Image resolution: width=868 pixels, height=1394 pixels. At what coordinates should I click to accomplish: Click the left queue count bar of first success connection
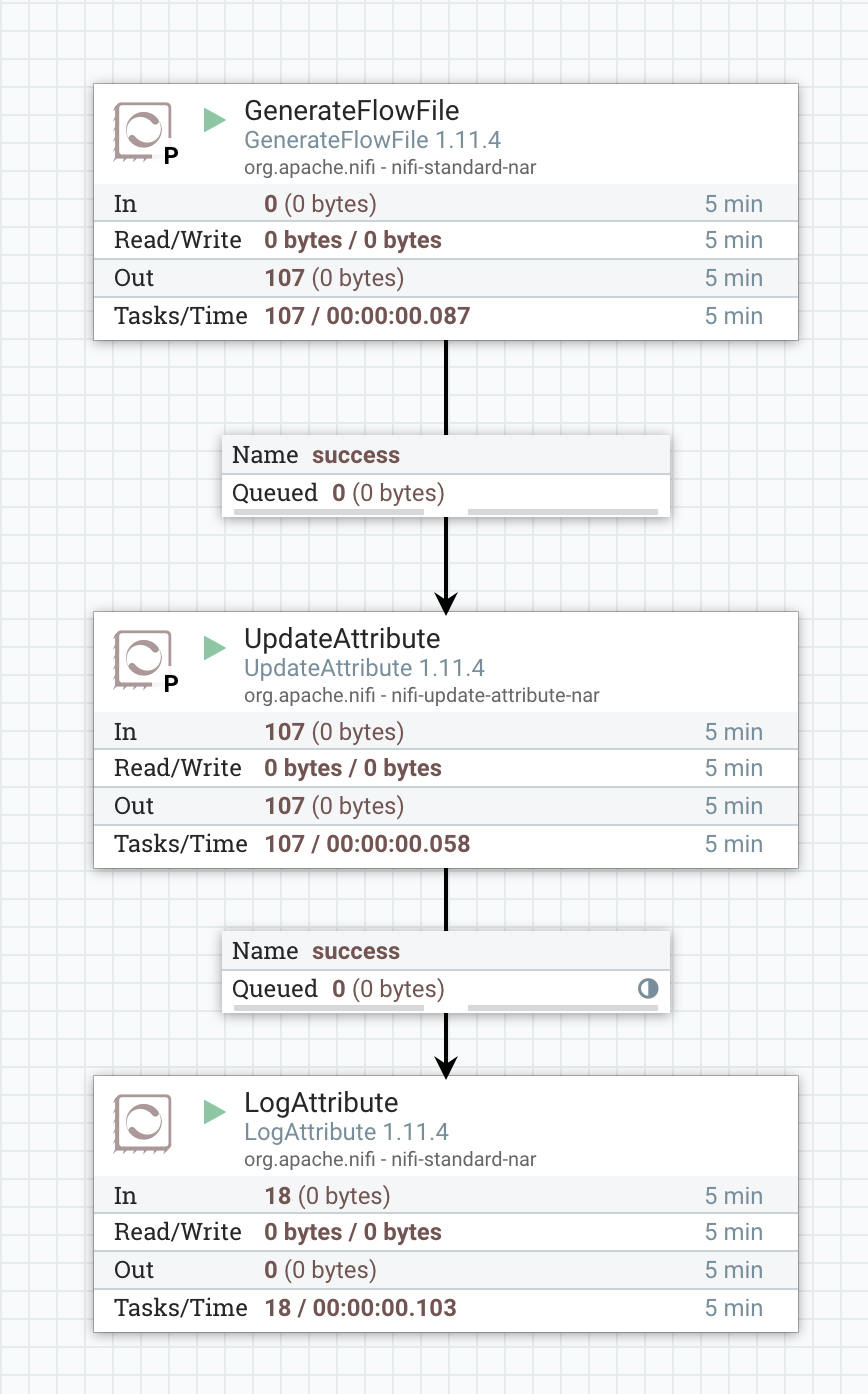pyautogui.click(x=329, y=512)
